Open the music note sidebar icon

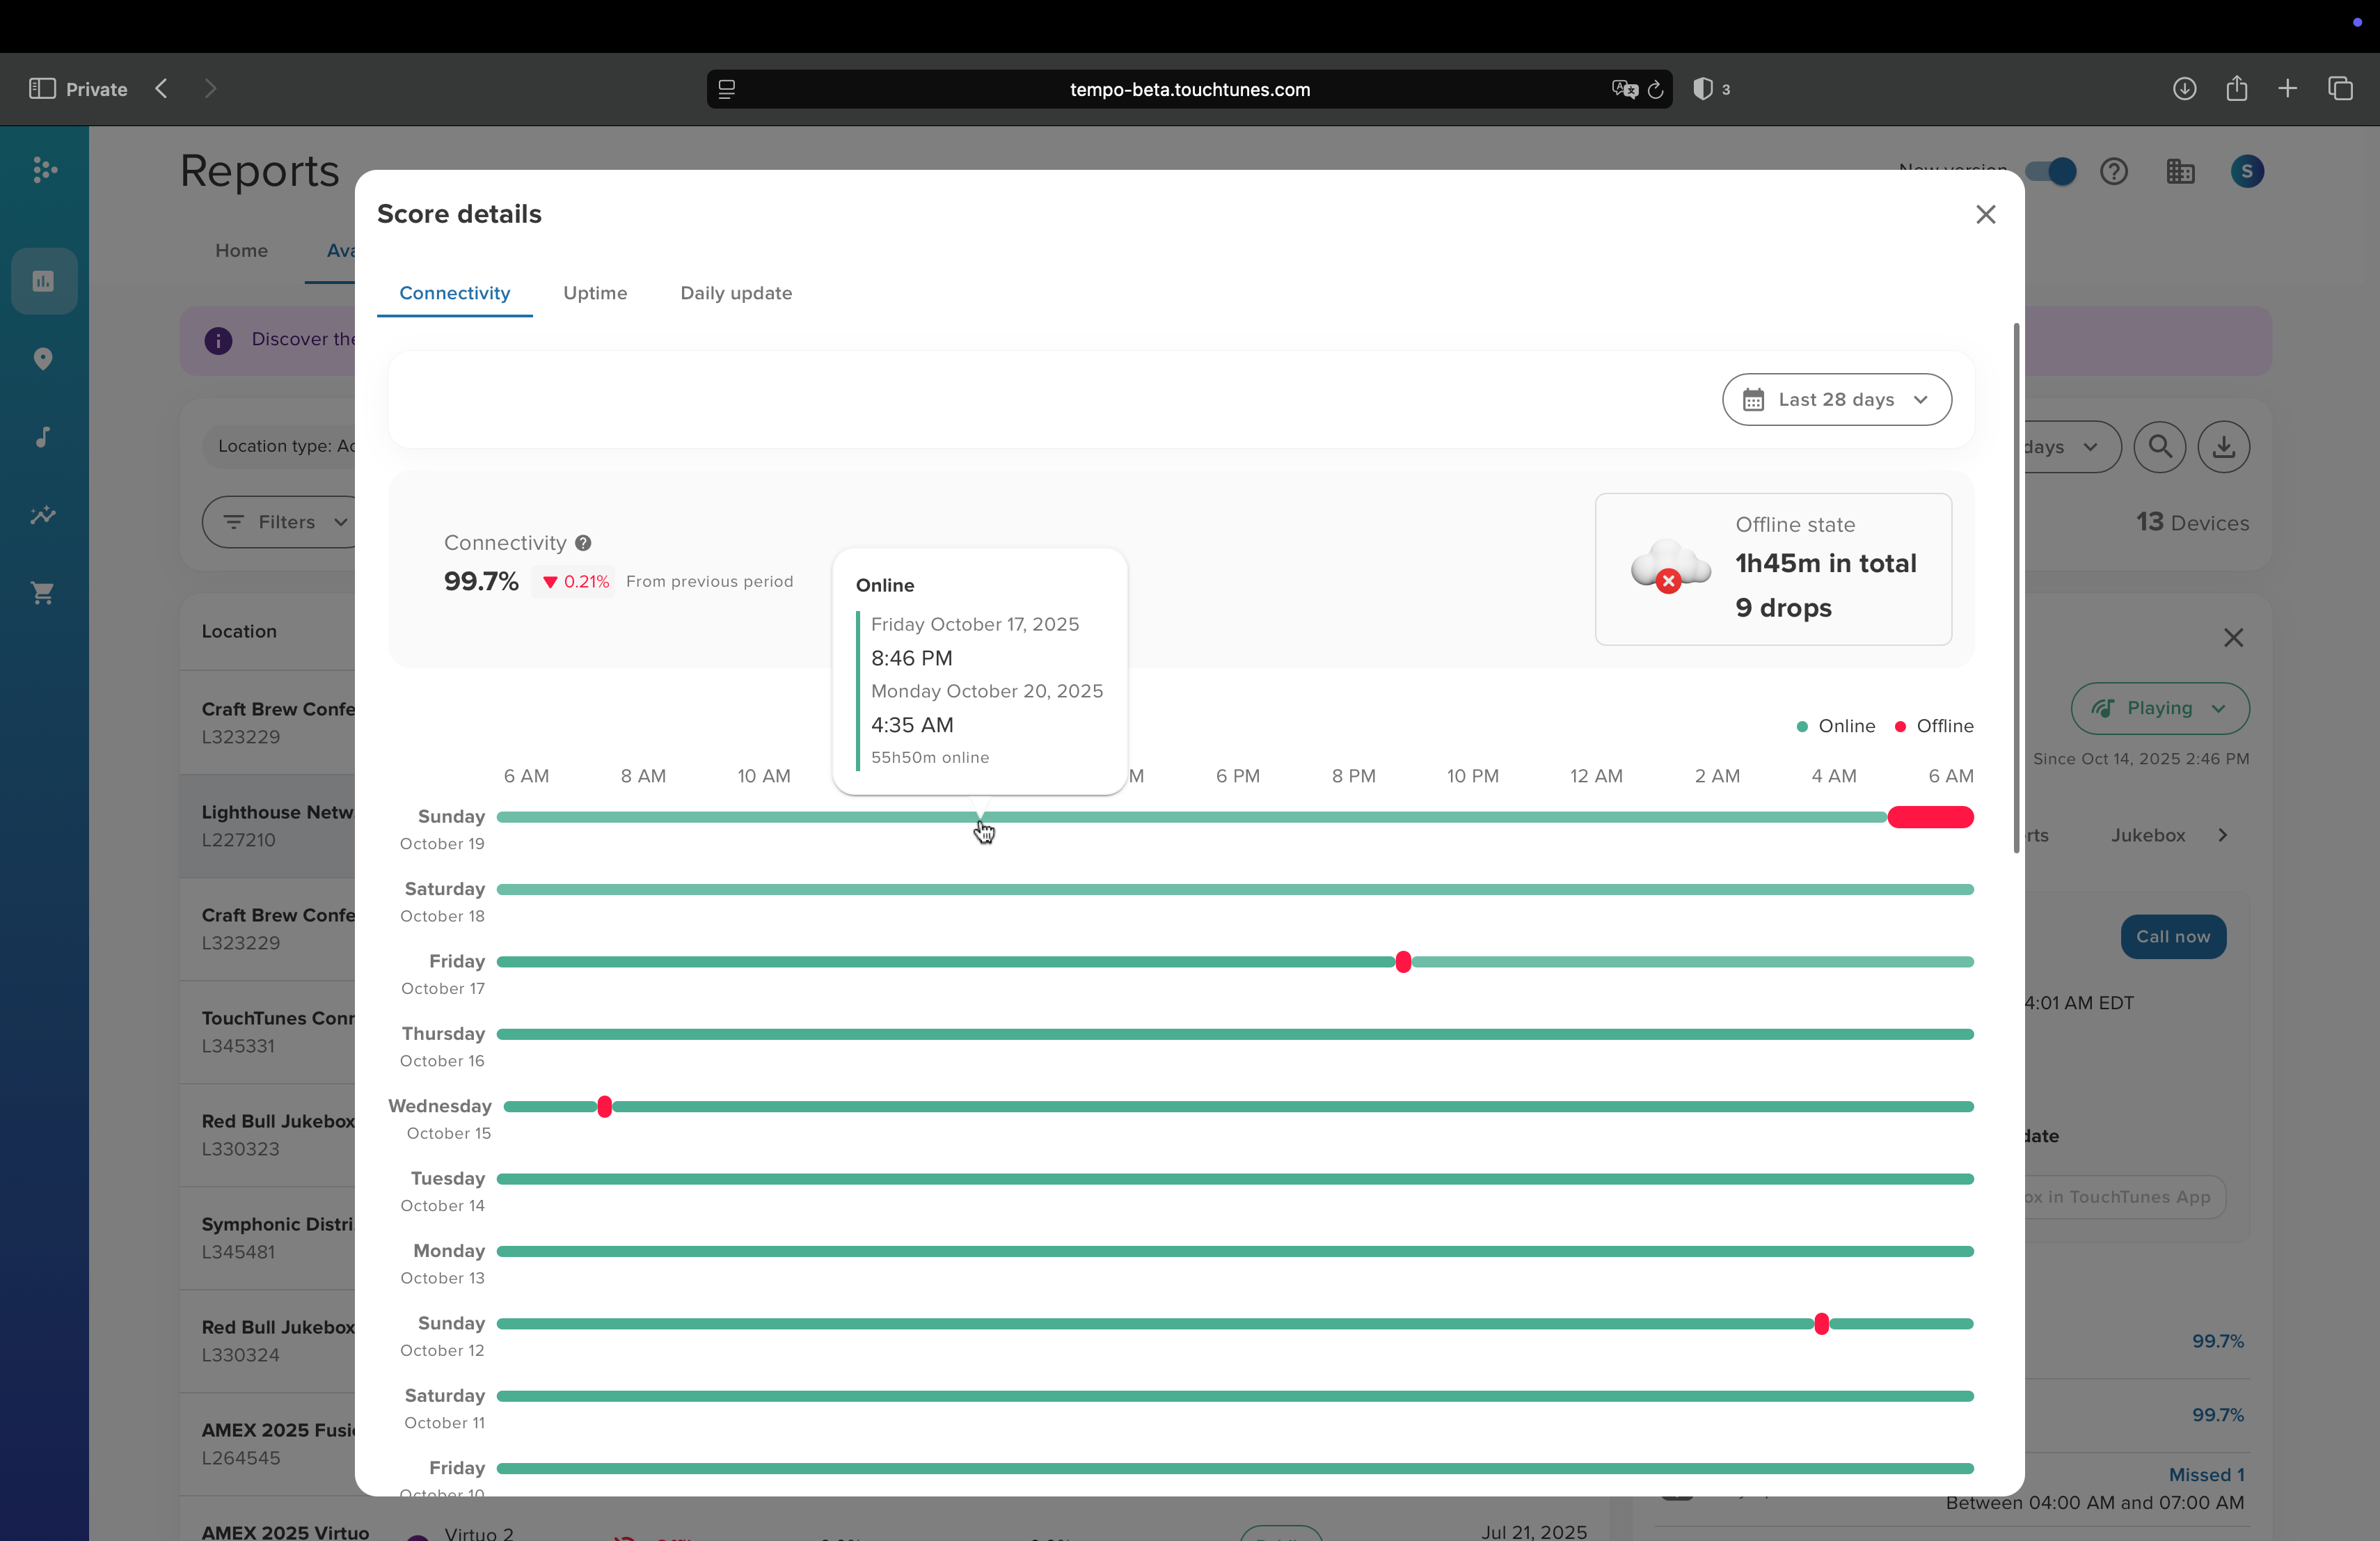43,437
